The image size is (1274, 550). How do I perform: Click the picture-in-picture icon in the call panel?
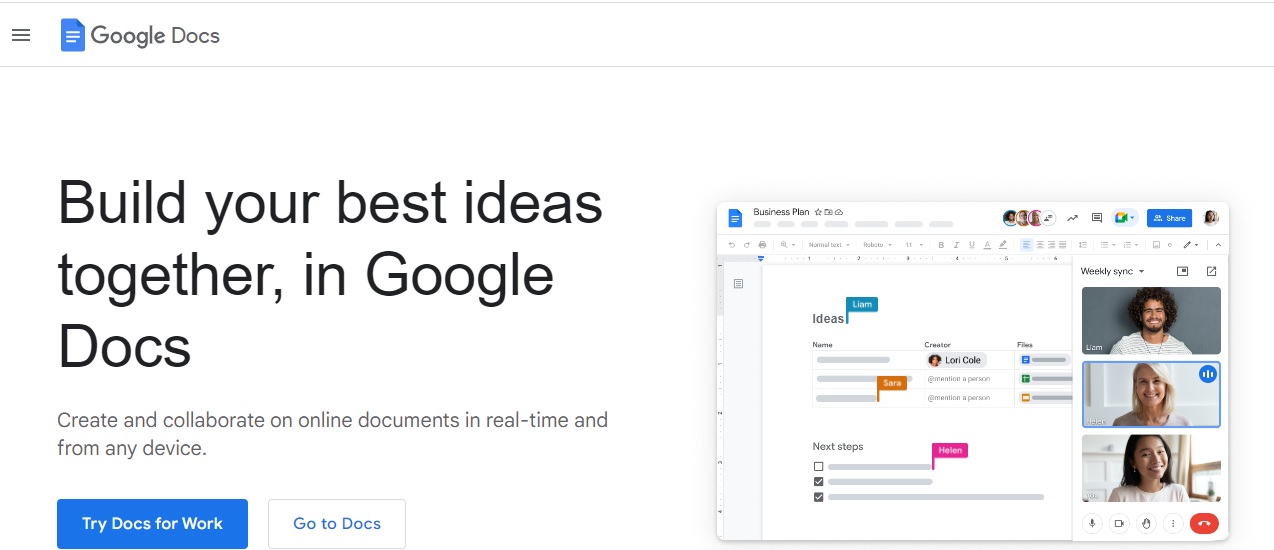tap(1182, 271)
